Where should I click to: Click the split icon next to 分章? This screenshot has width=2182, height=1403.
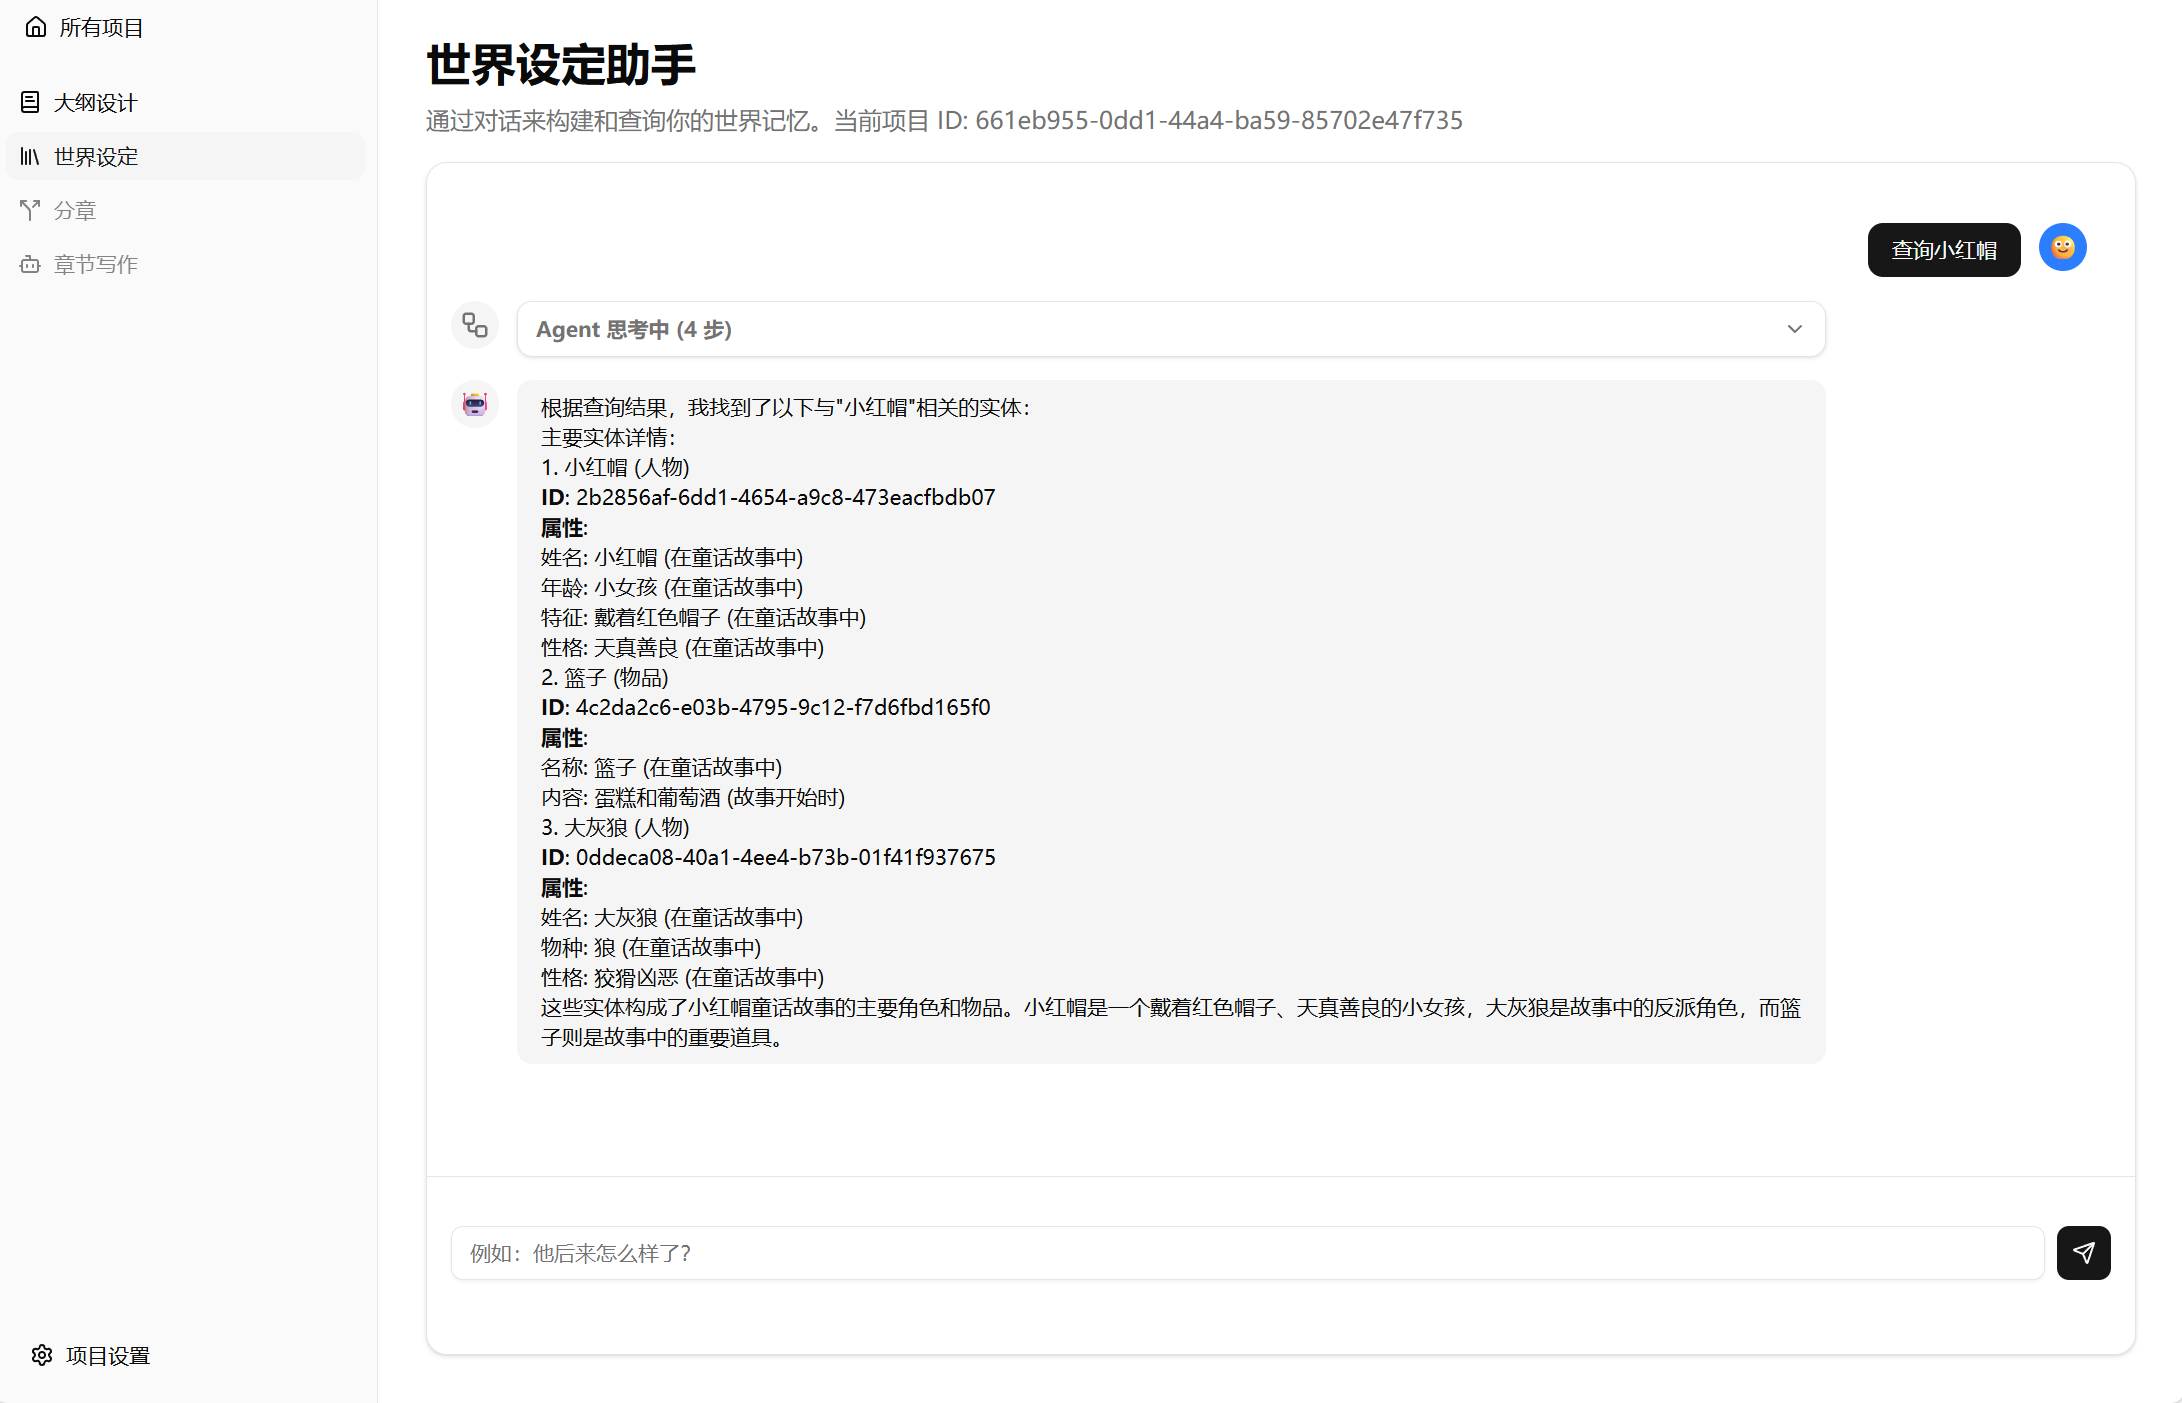click(30, 210)
